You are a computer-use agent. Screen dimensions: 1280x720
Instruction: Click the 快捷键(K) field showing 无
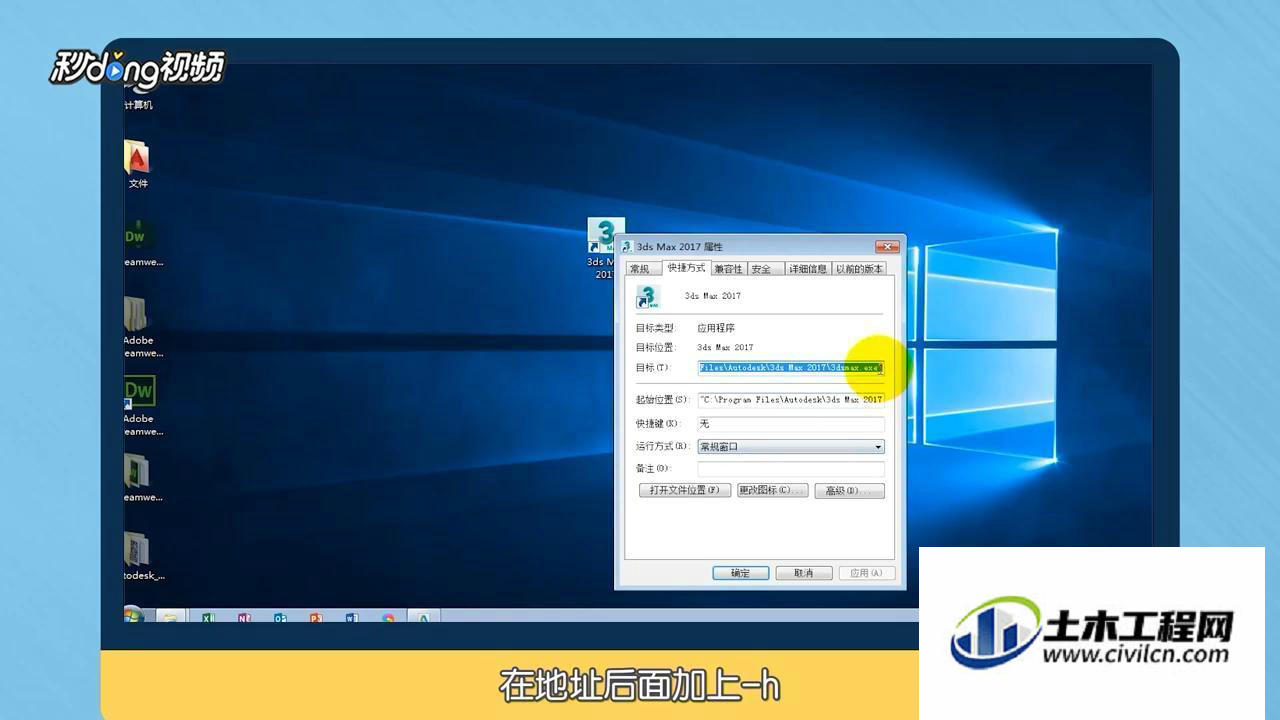tap(791, 423)
